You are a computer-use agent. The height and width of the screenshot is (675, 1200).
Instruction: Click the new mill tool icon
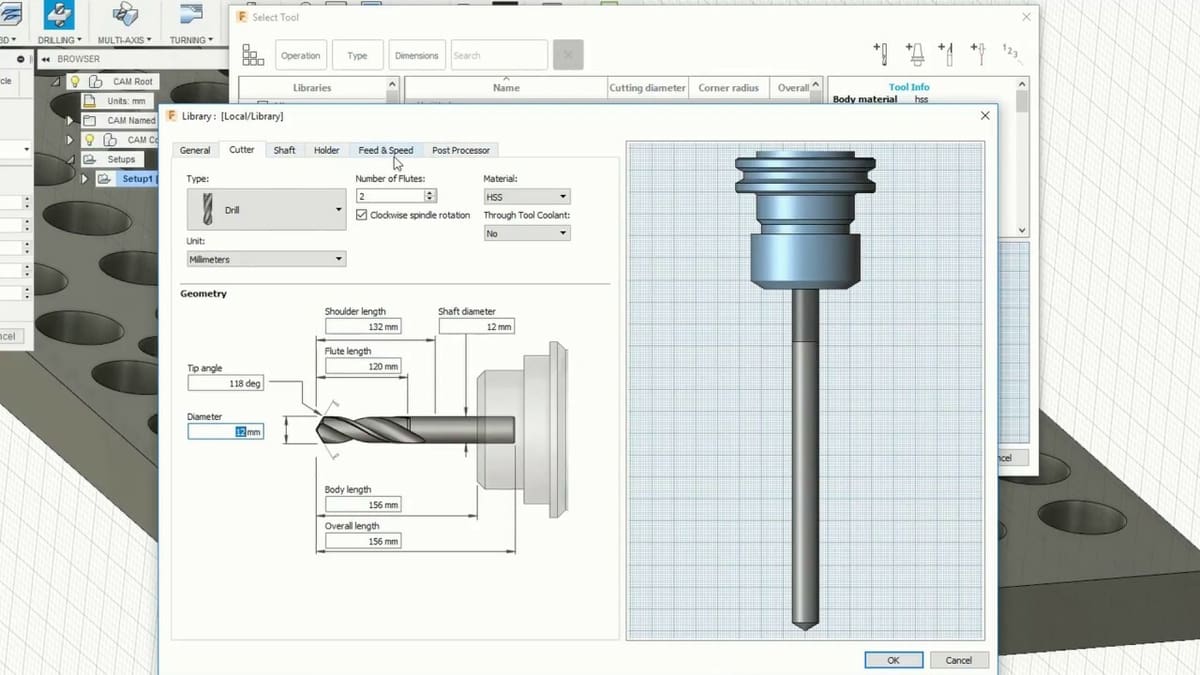coord(880,54)
